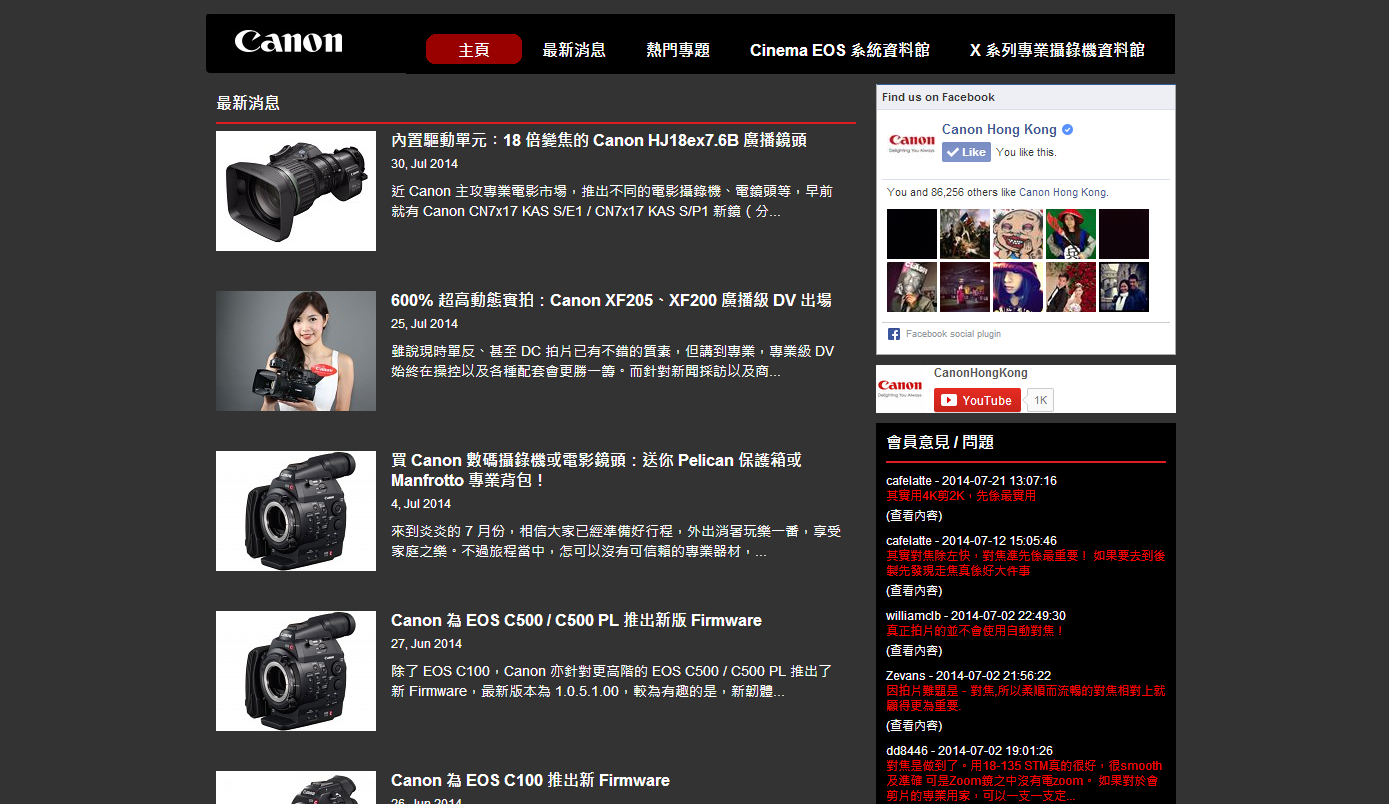Click date 25, Jul 2014
Viewport: 1389px width, 804px height.
point(424,324)
